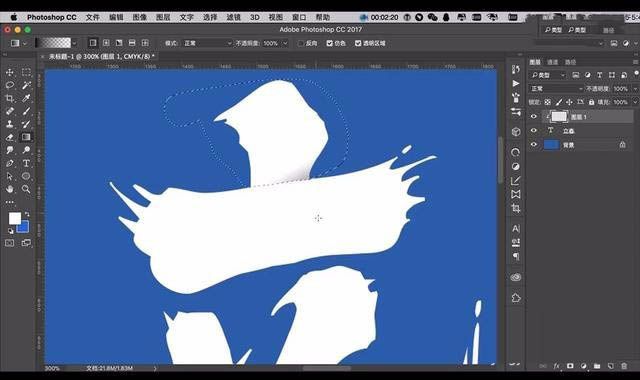The image size is (640, 380).
Task: Open the Character panel icon
Action: coord(516,229)
